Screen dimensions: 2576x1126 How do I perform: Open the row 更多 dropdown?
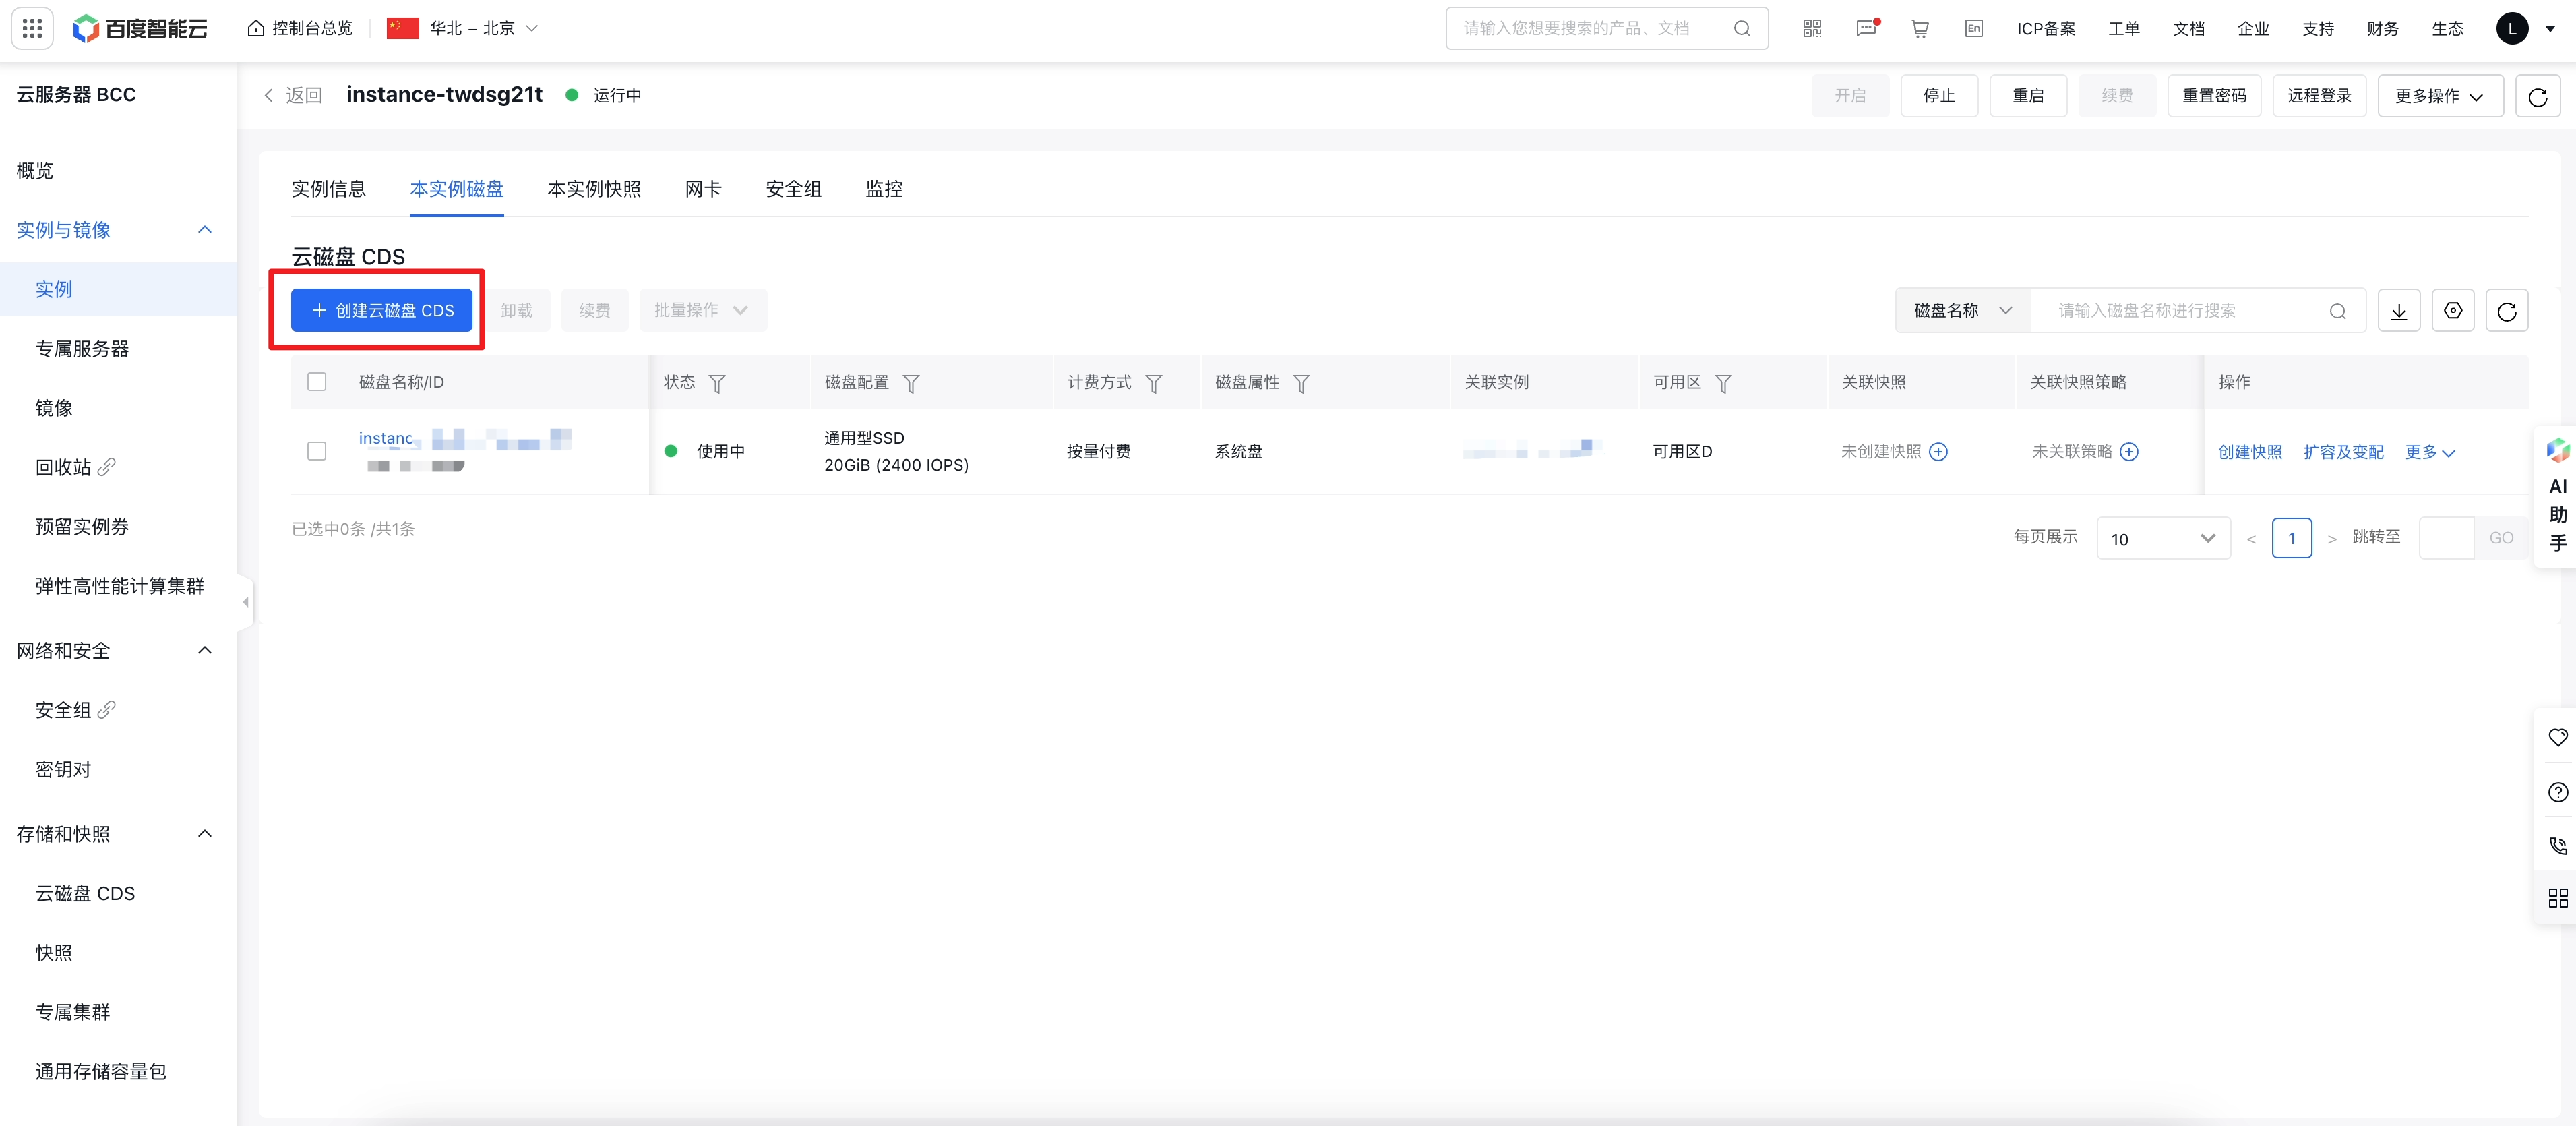tap(2429, 452)
